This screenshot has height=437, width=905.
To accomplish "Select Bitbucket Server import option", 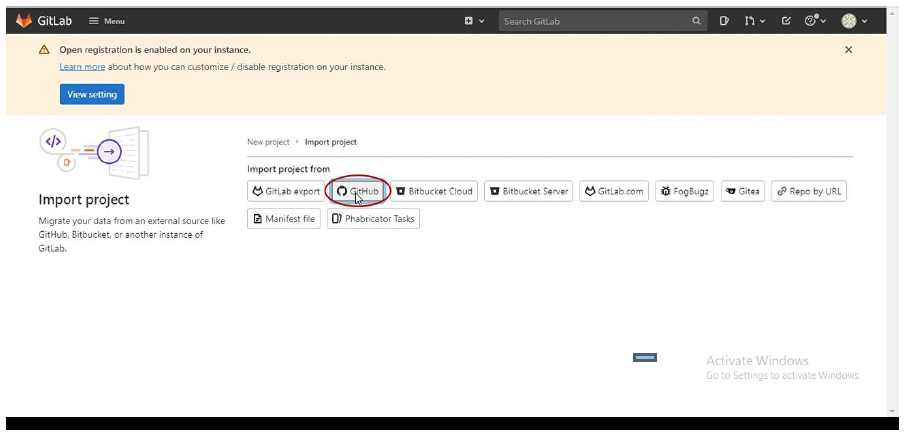I will click(529, 191).
